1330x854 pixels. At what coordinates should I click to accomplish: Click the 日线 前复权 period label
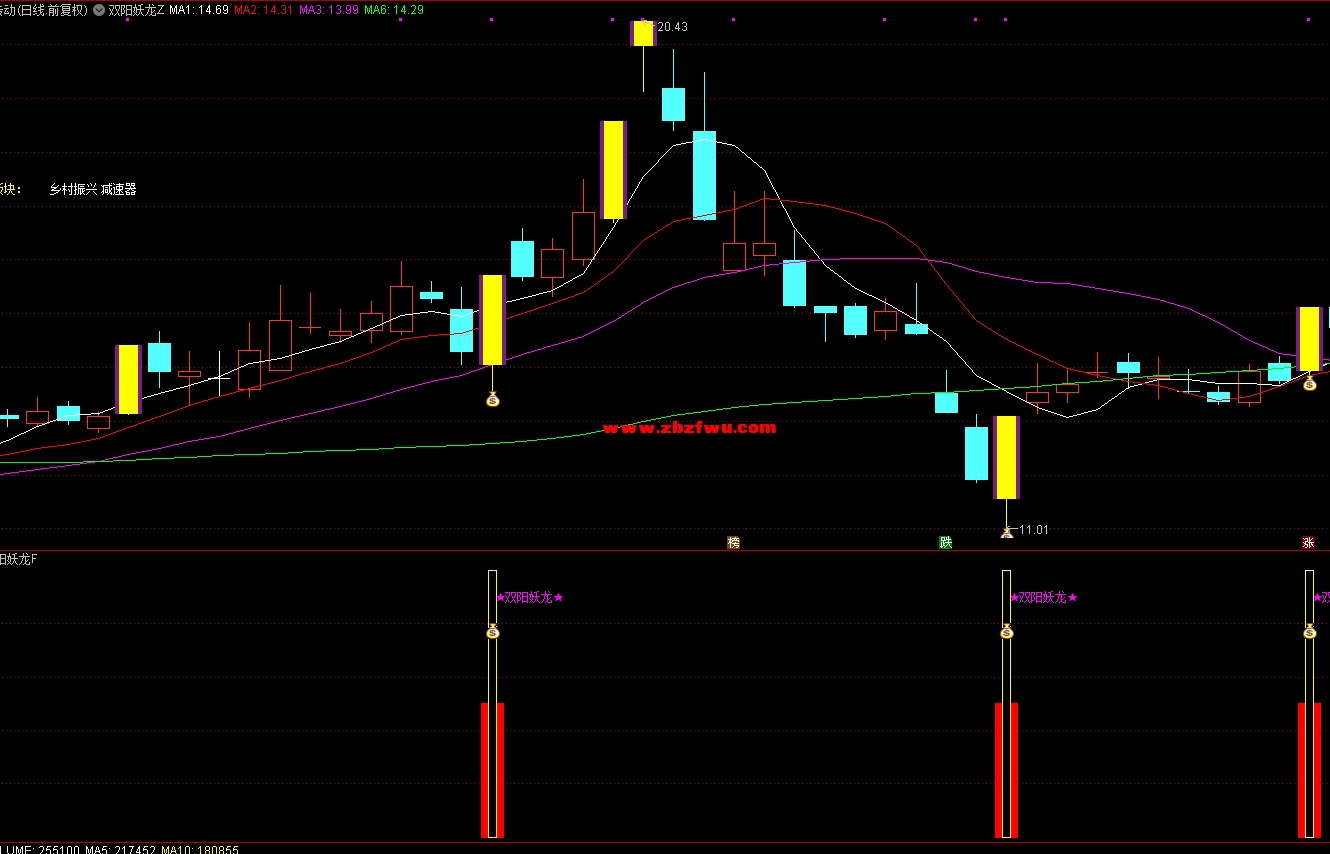point(54,10)
